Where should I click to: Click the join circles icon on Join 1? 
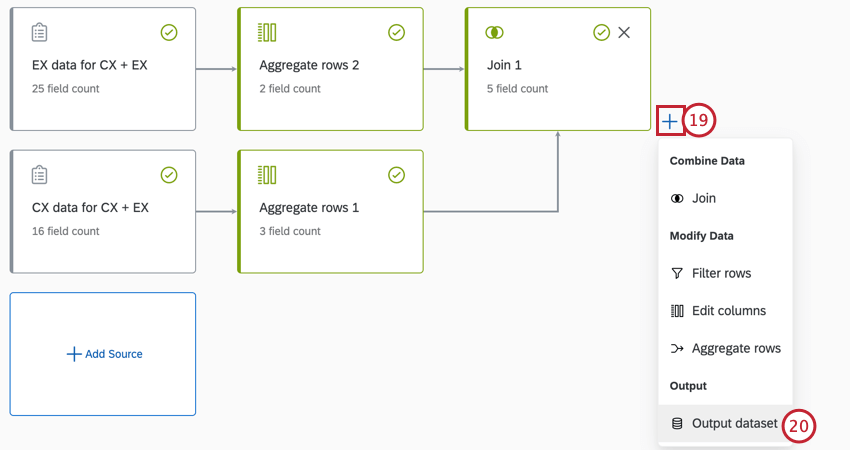coord(494,33)
